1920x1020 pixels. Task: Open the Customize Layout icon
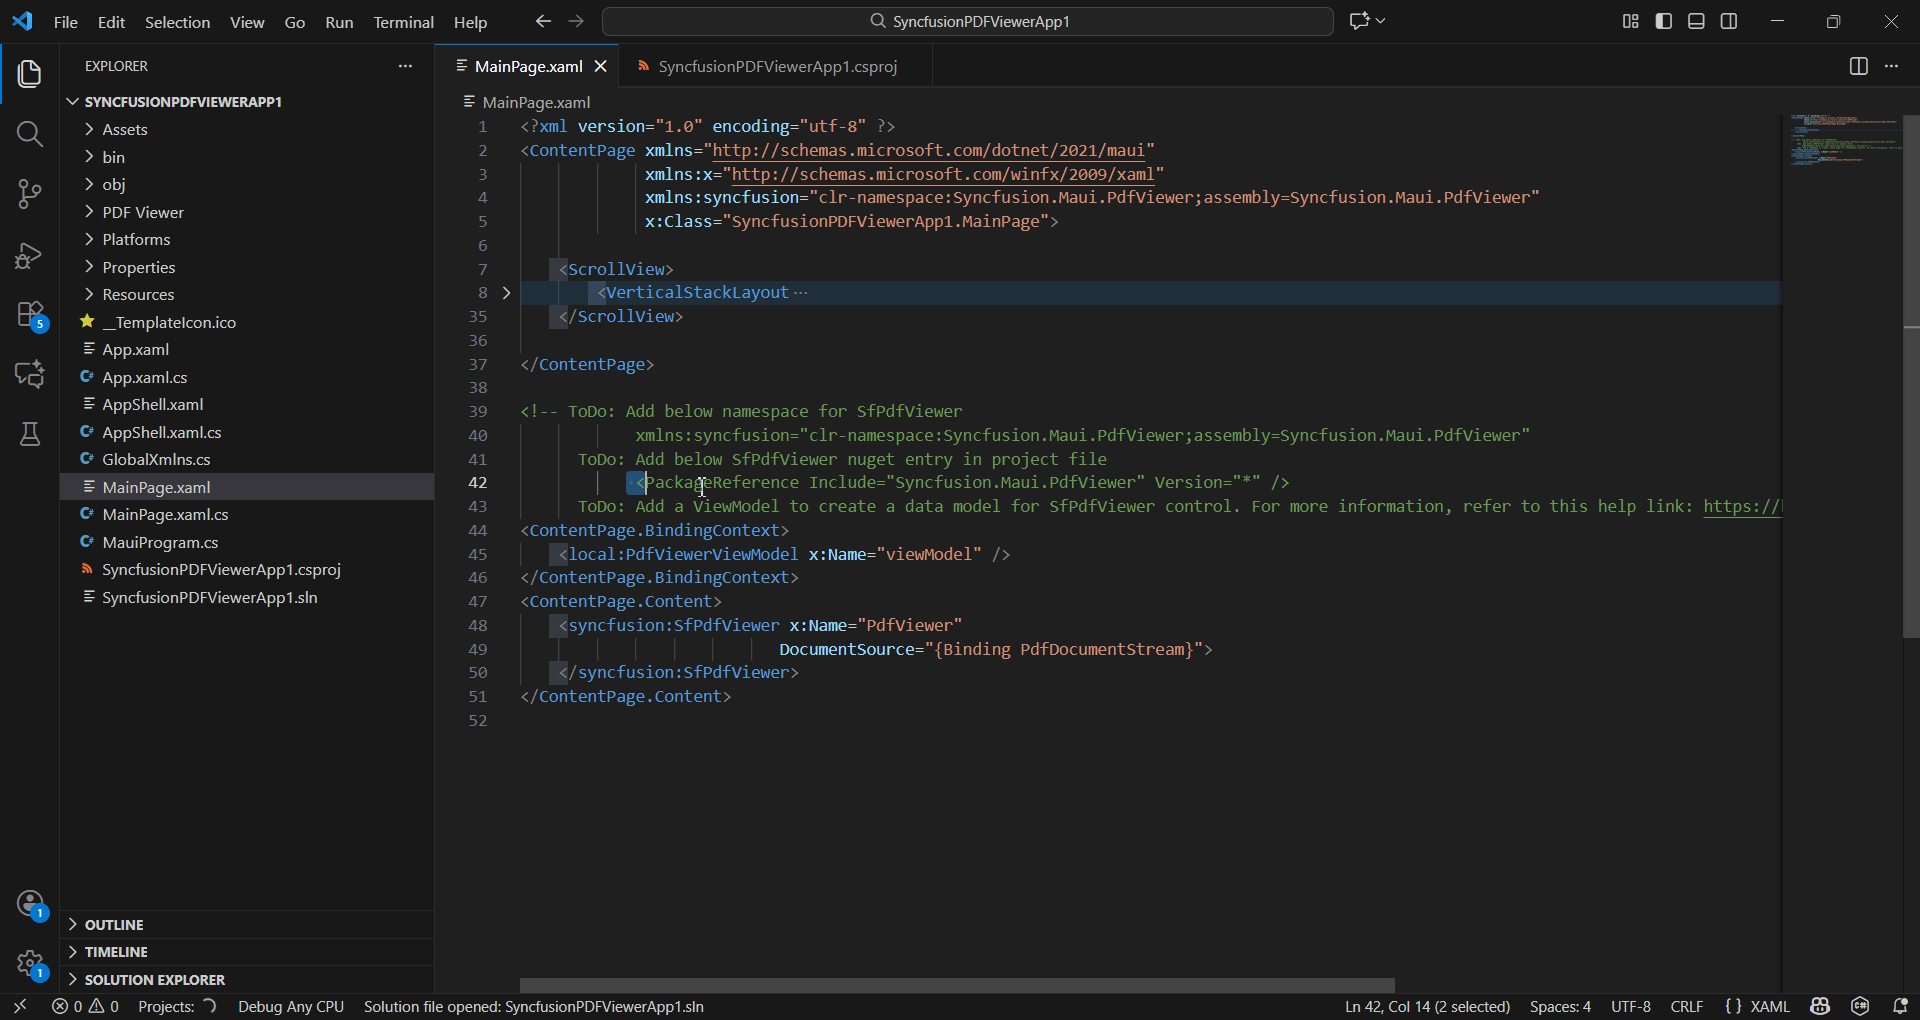(1630, 21)
